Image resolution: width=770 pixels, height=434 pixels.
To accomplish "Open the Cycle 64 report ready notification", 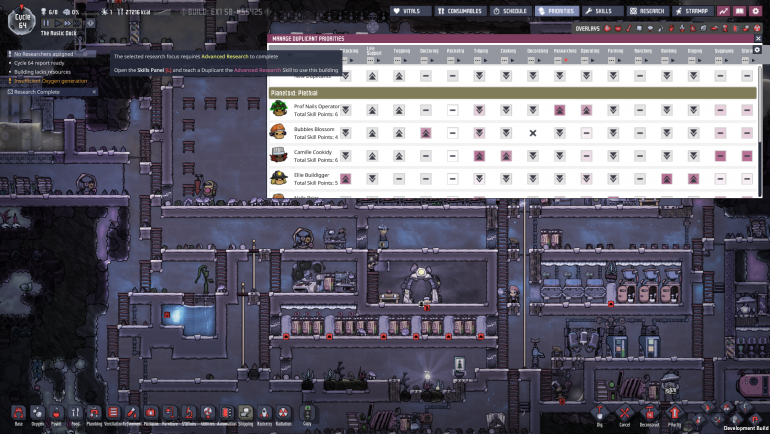I will click(39, 63).
